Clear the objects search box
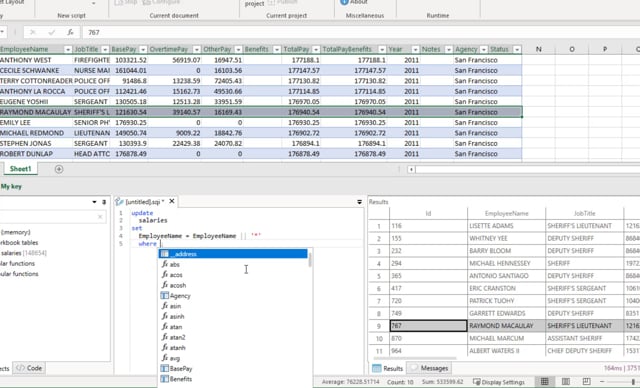This screenshot has width=640, height=388. point(100,217)
